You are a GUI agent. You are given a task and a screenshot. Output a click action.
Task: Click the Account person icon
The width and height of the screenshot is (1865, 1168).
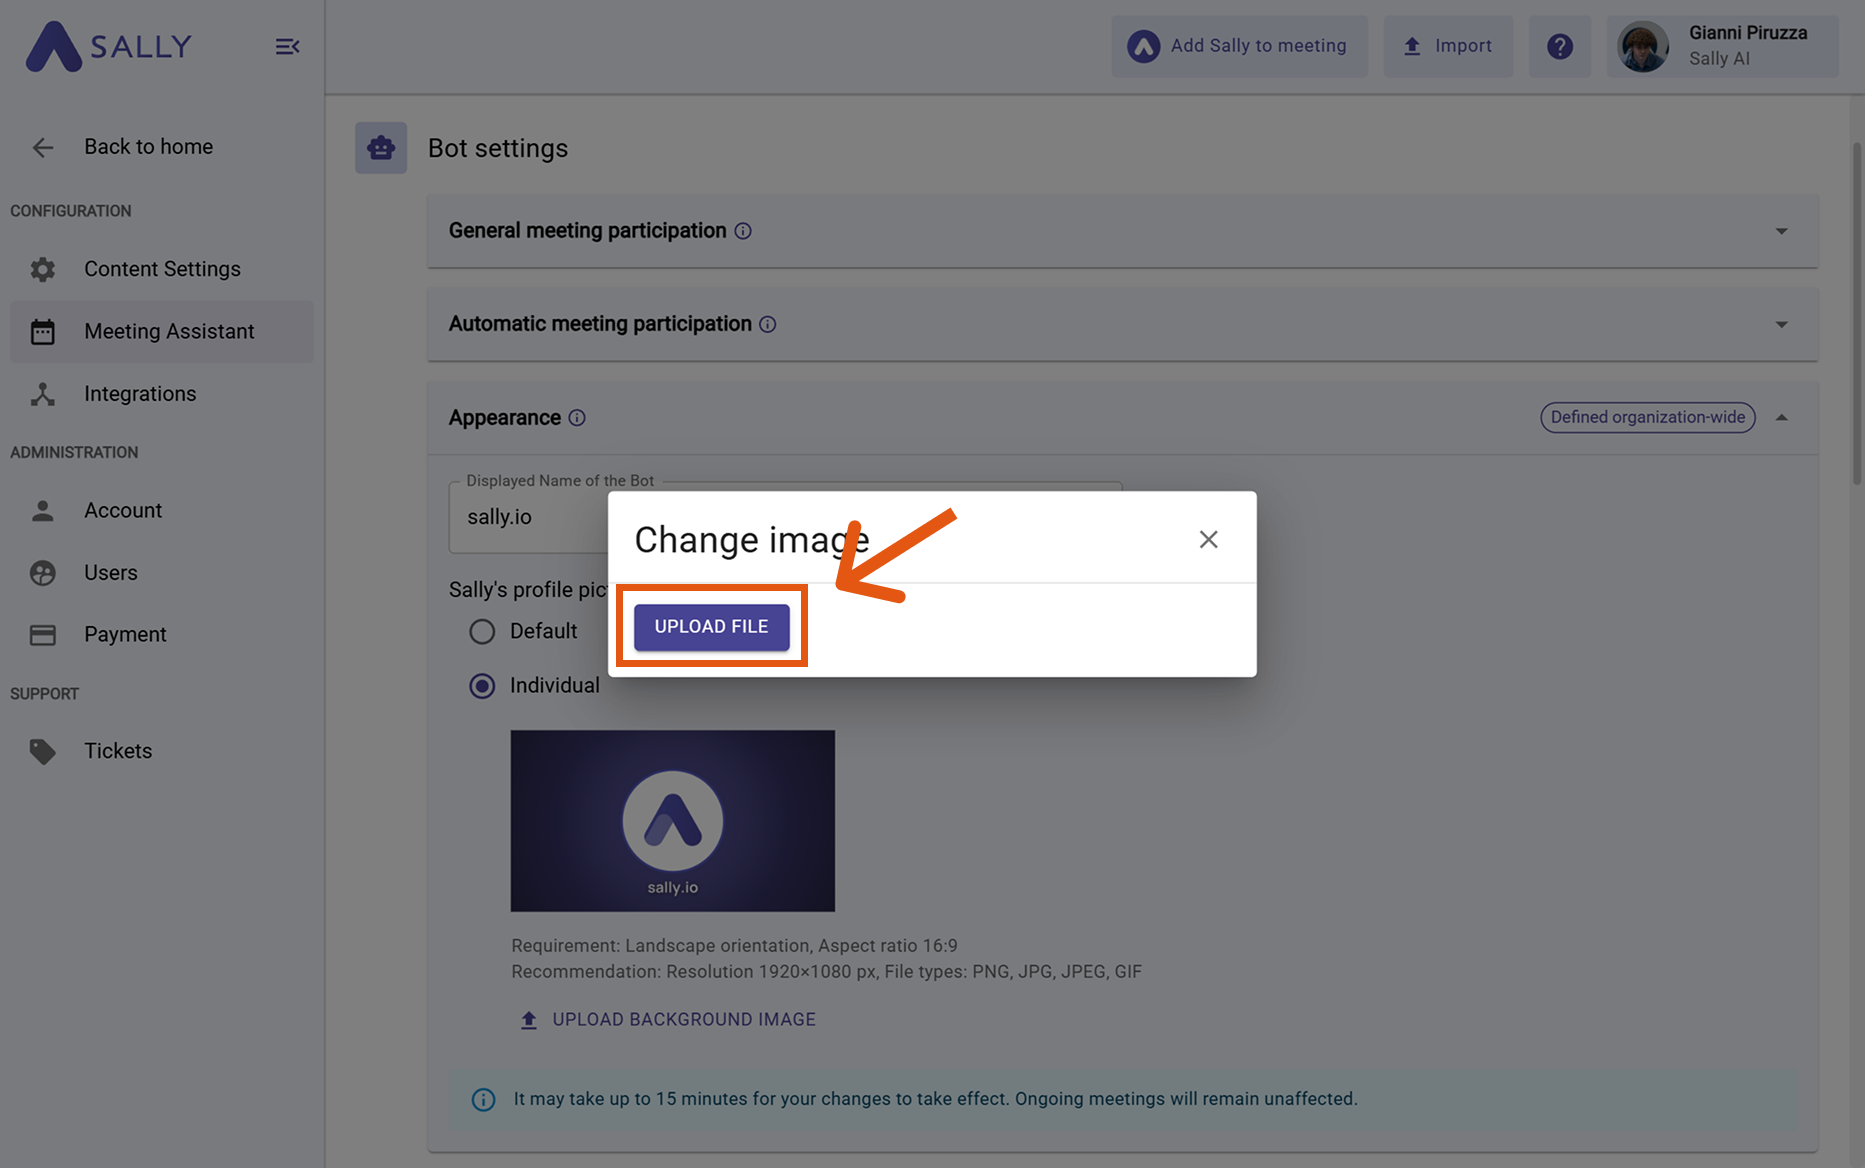tap(43, 511)
